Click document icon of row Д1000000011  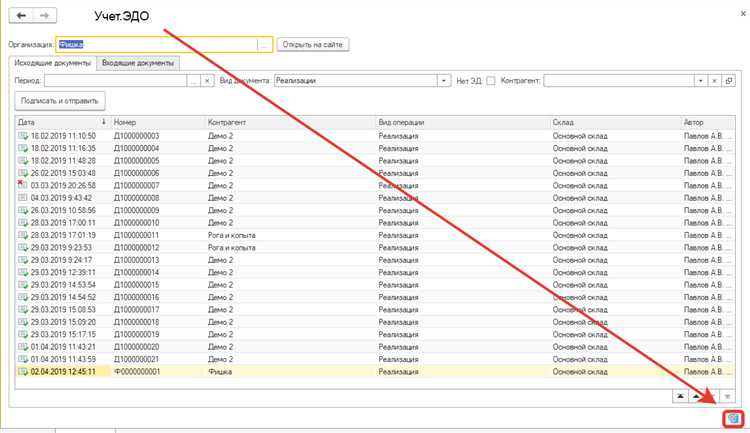pos(23,235)
